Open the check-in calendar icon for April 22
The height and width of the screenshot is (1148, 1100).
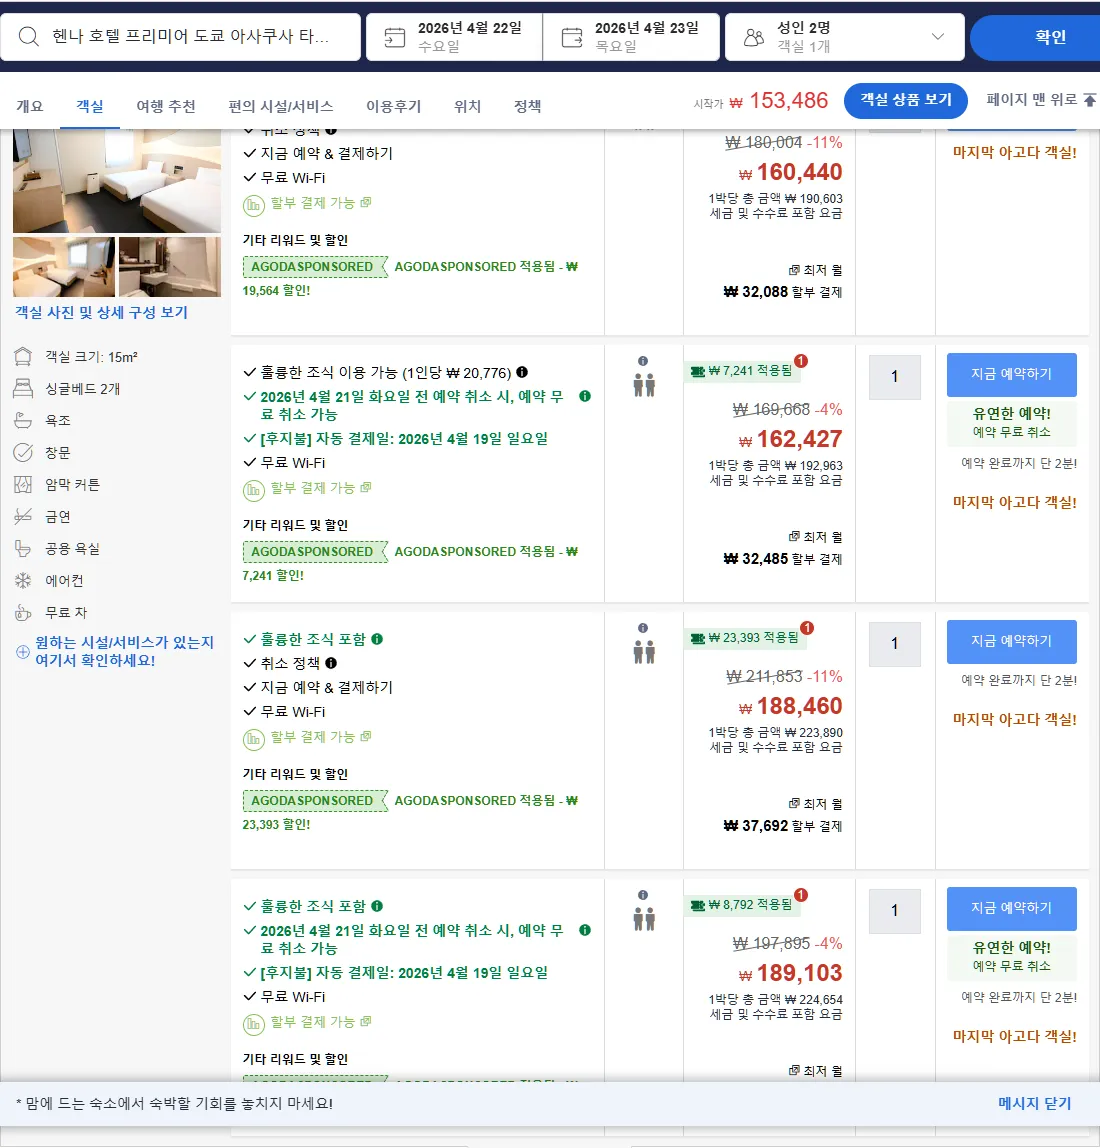point(395,37)
